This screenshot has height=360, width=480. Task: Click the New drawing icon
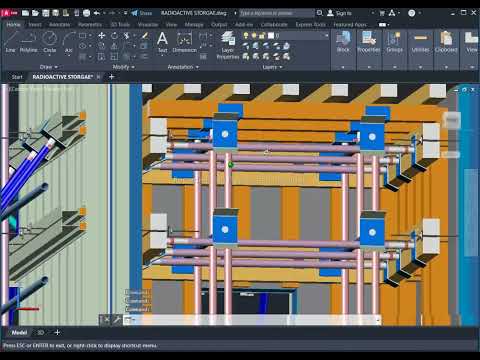[25, 13]
